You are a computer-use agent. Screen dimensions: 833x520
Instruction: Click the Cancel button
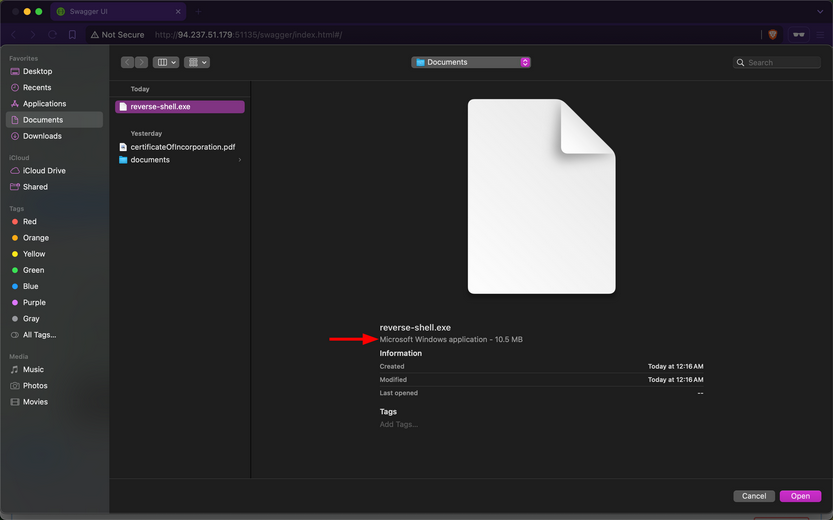[x=754, y=496]
